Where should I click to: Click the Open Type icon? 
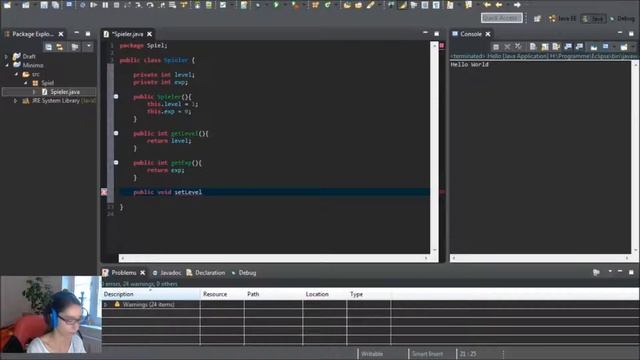pos(347,5)
